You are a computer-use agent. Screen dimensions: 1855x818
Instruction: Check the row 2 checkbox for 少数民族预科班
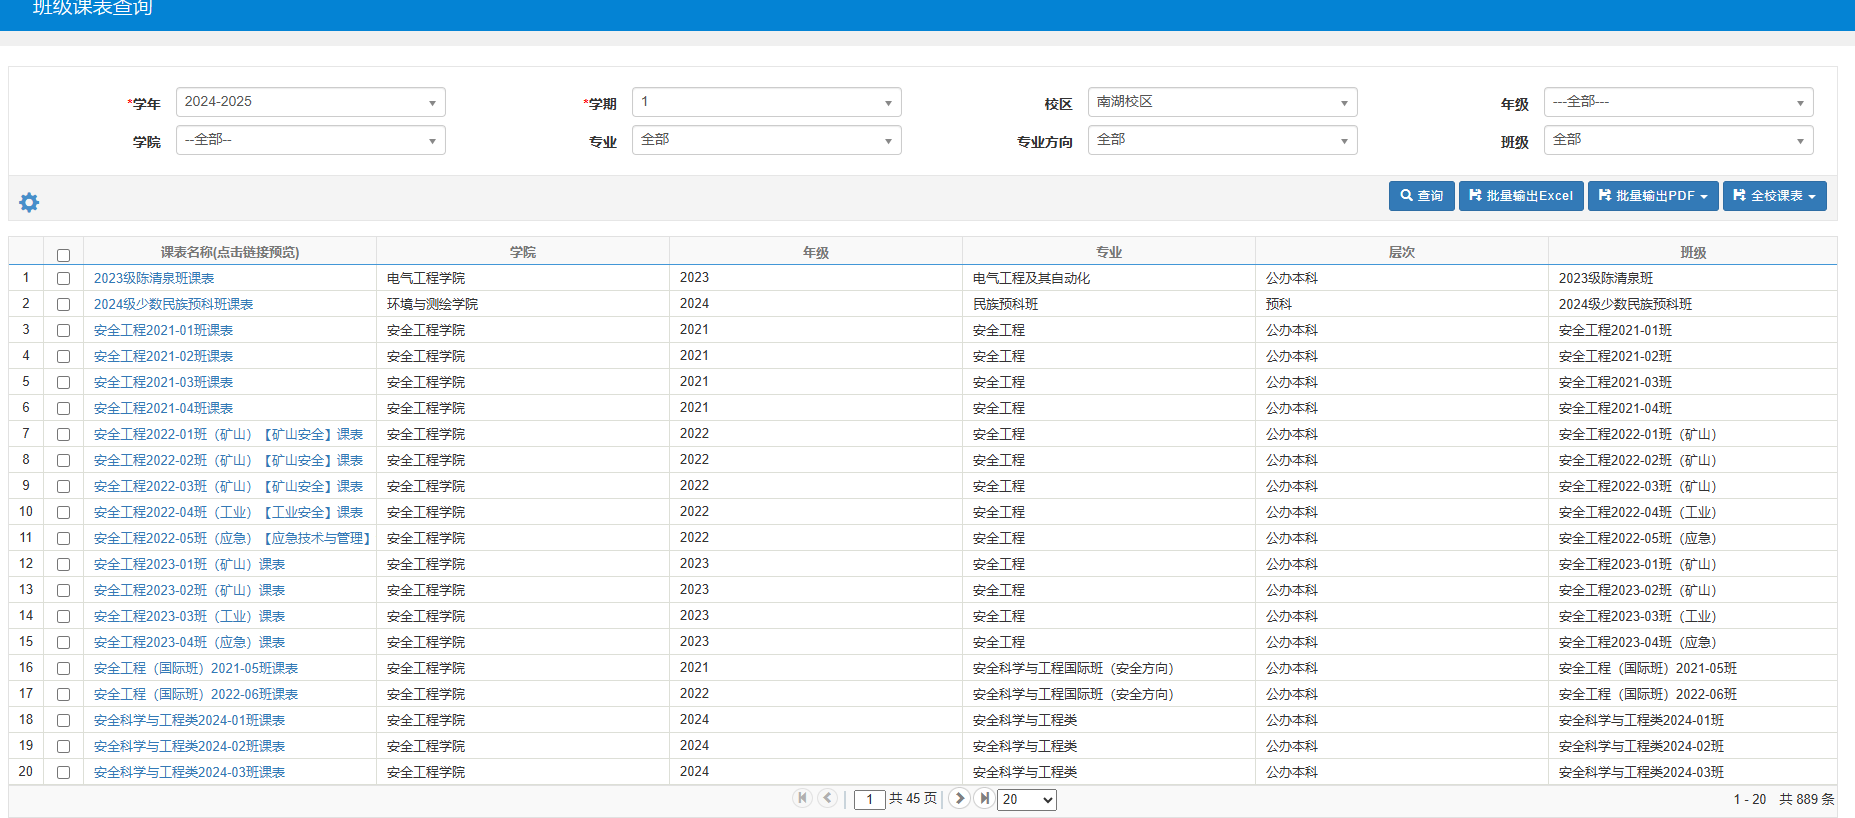tap(63, 304)
